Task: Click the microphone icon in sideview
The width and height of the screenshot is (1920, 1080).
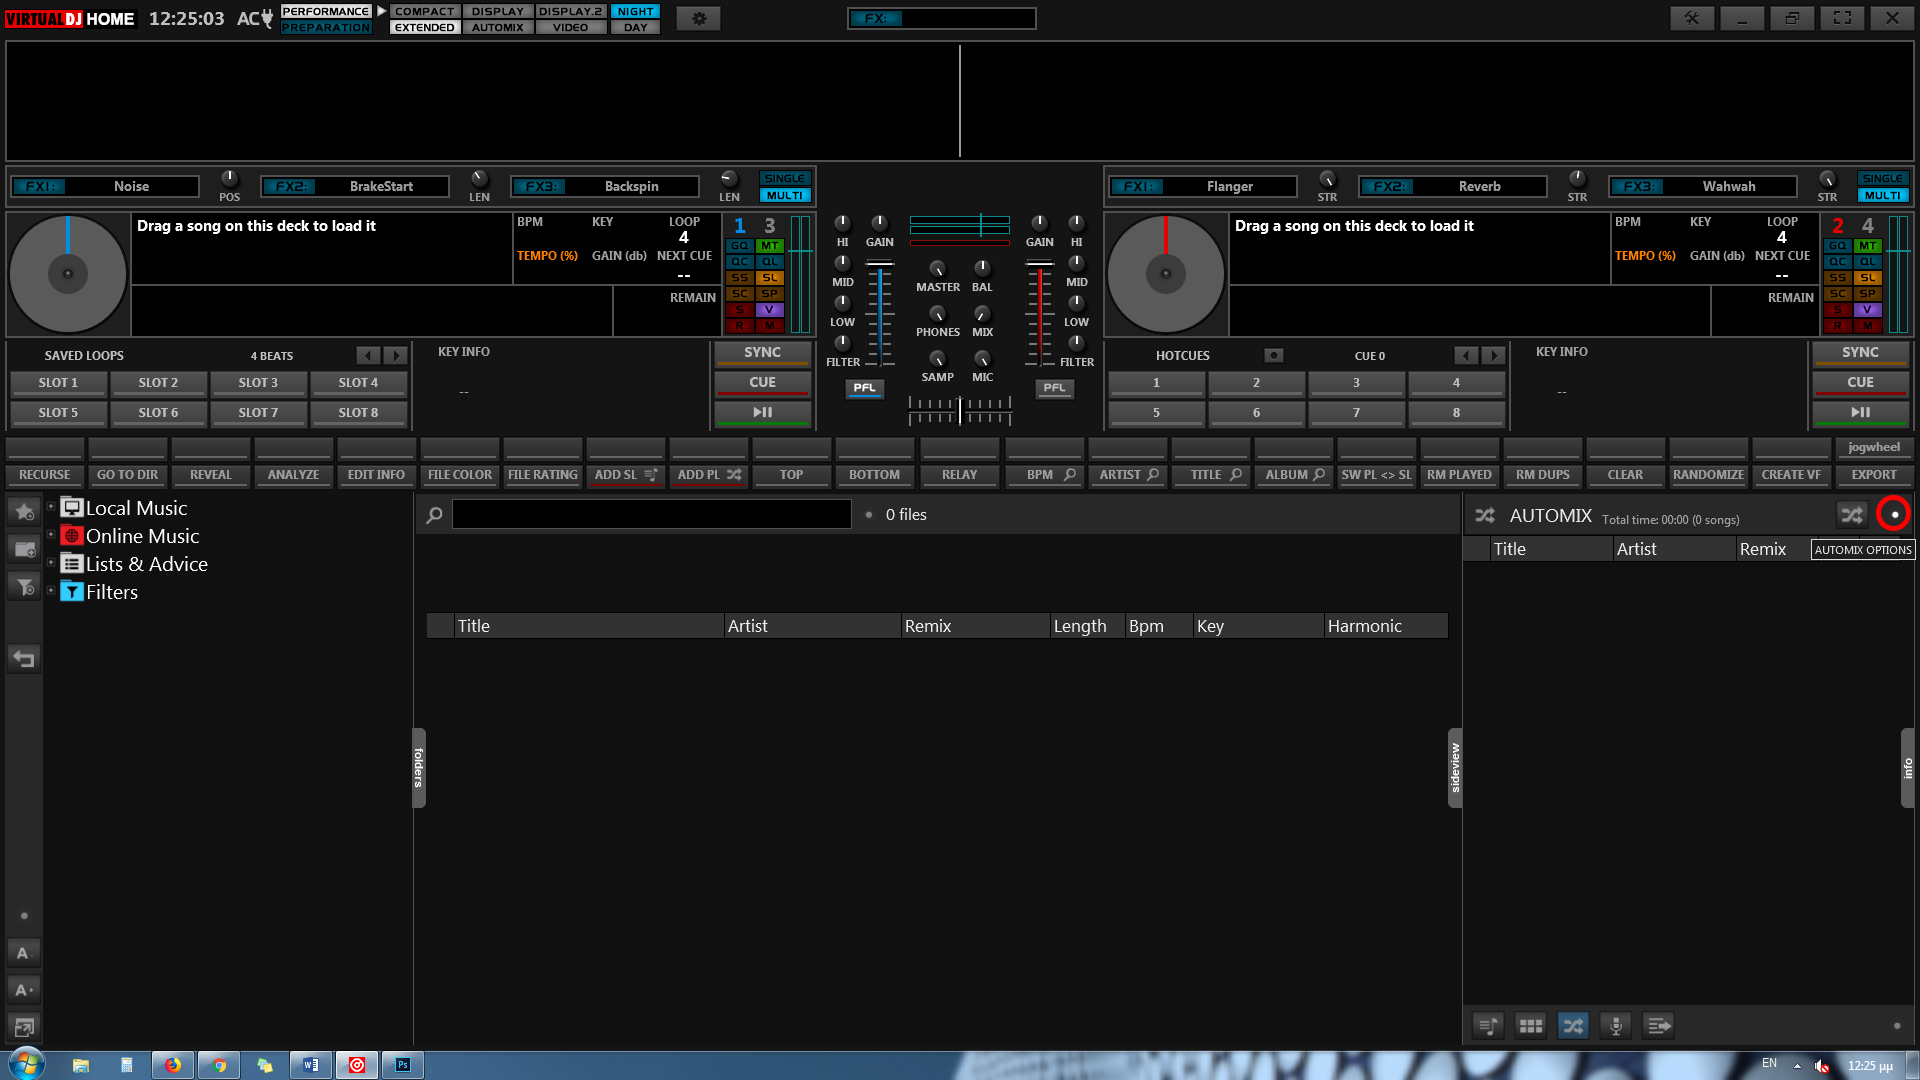Action: coord(1615,1026)
